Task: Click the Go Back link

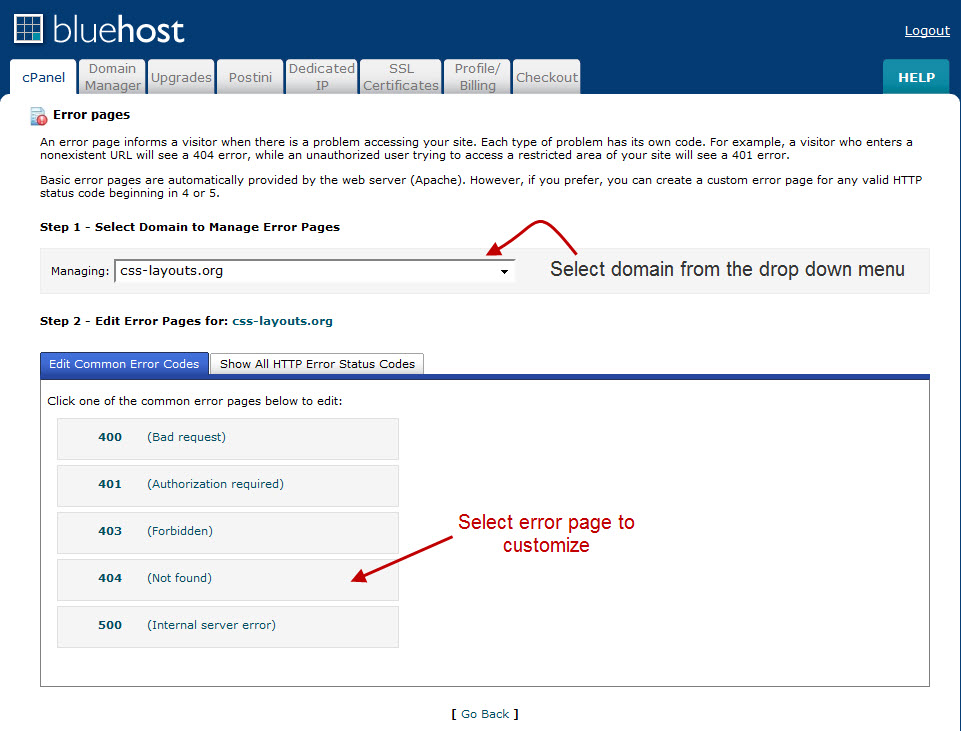Action: point(485,714)
